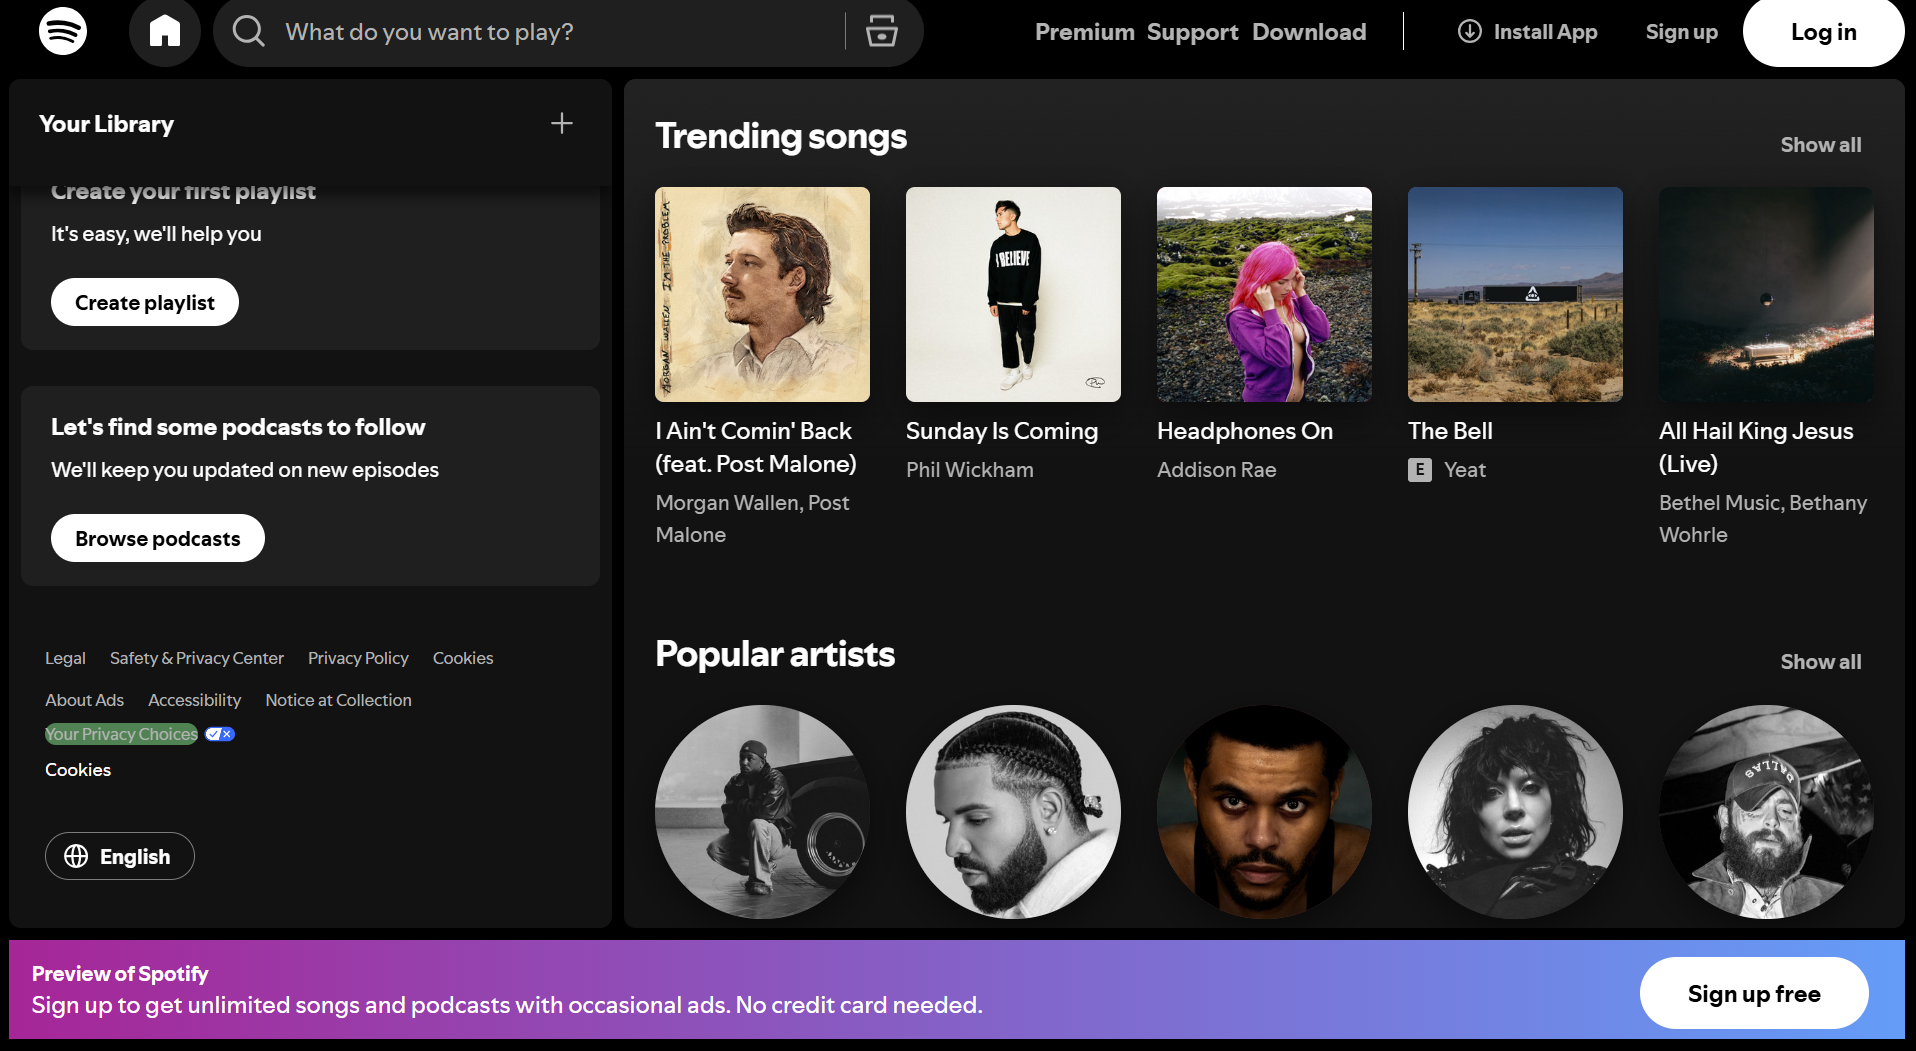Open artist photo of man crouching by car
1916x1051 pixels.
click(762, 812)
